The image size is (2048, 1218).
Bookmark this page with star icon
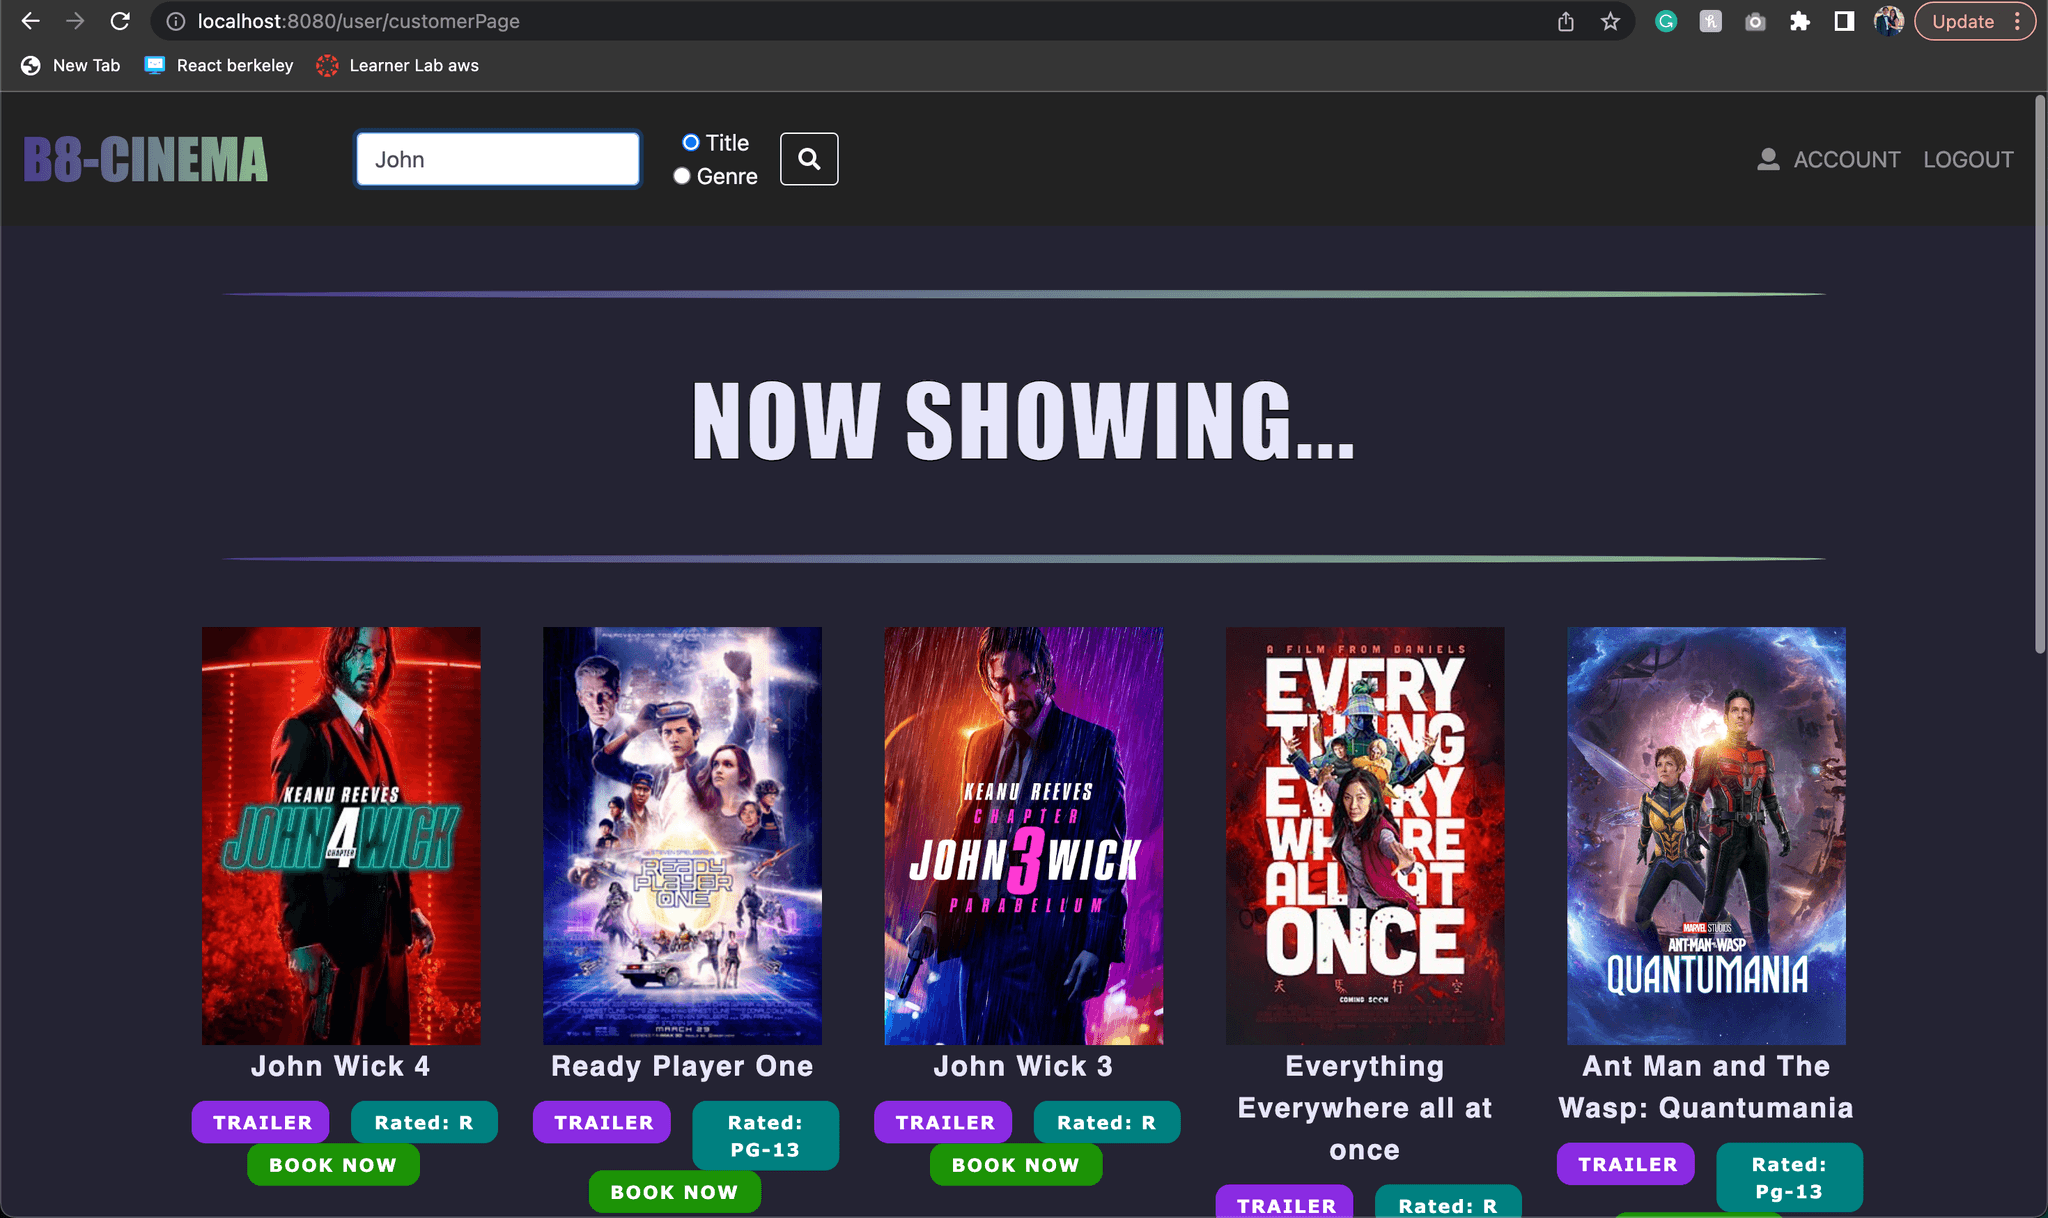coord(1610,21)
